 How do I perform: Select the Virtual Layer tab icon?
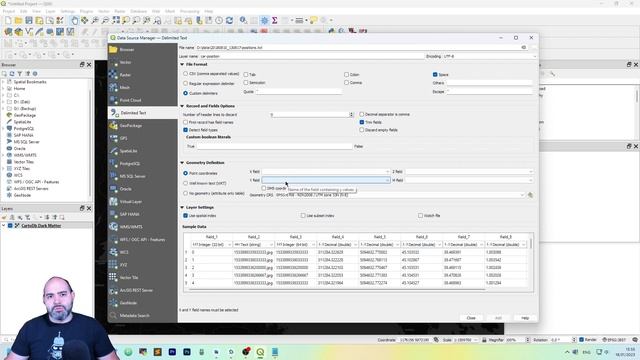point(113,202)
